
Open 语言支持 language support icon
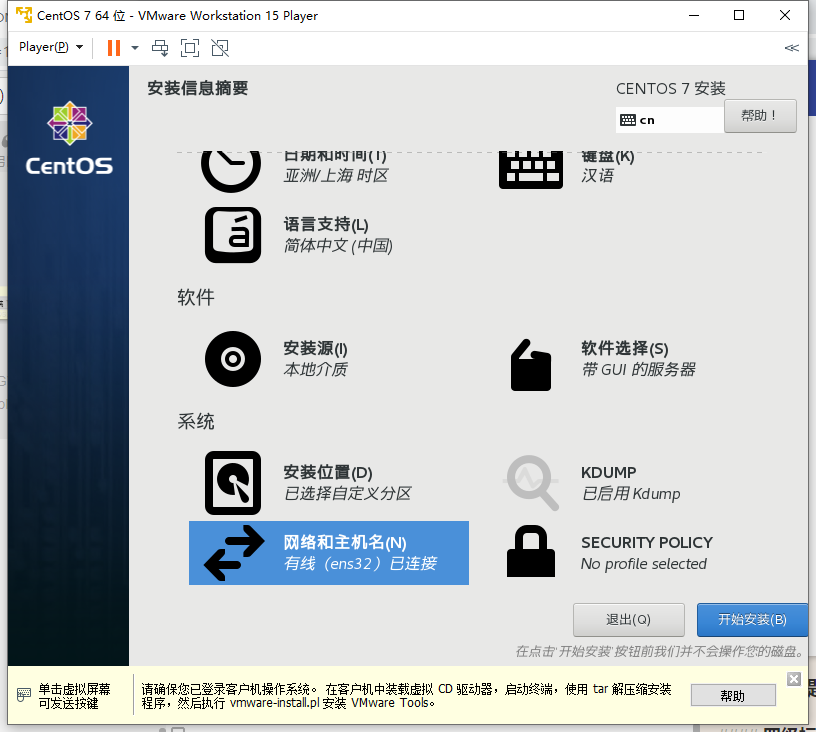pyautogui.click(x=233, y=235)
